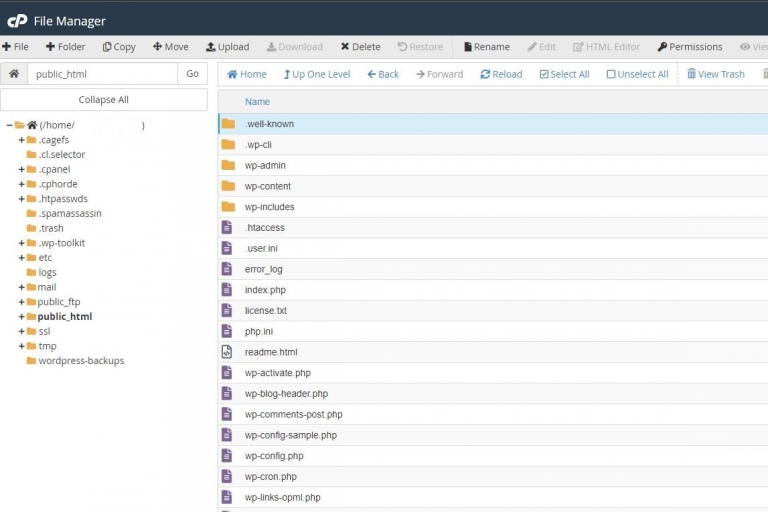Expand the public_html tree folder
The width and height of the screenshot is (768, 512).
pos(22,317)
